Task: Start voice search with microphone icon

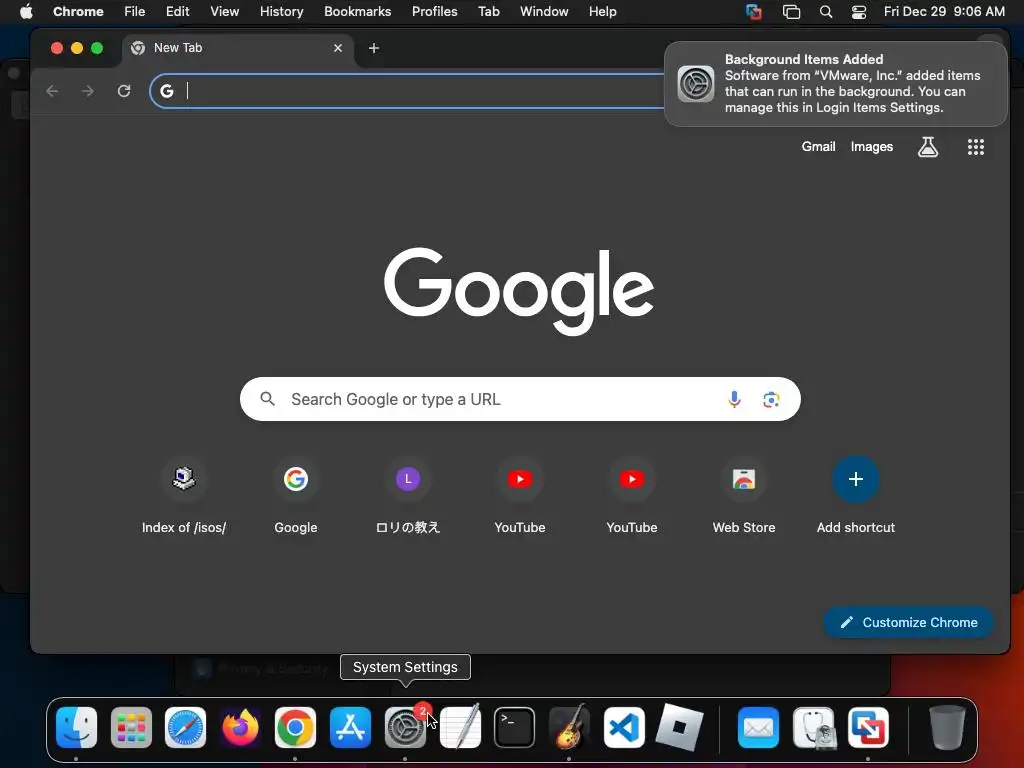Action: pyautogui.click(x=734, y=399)
